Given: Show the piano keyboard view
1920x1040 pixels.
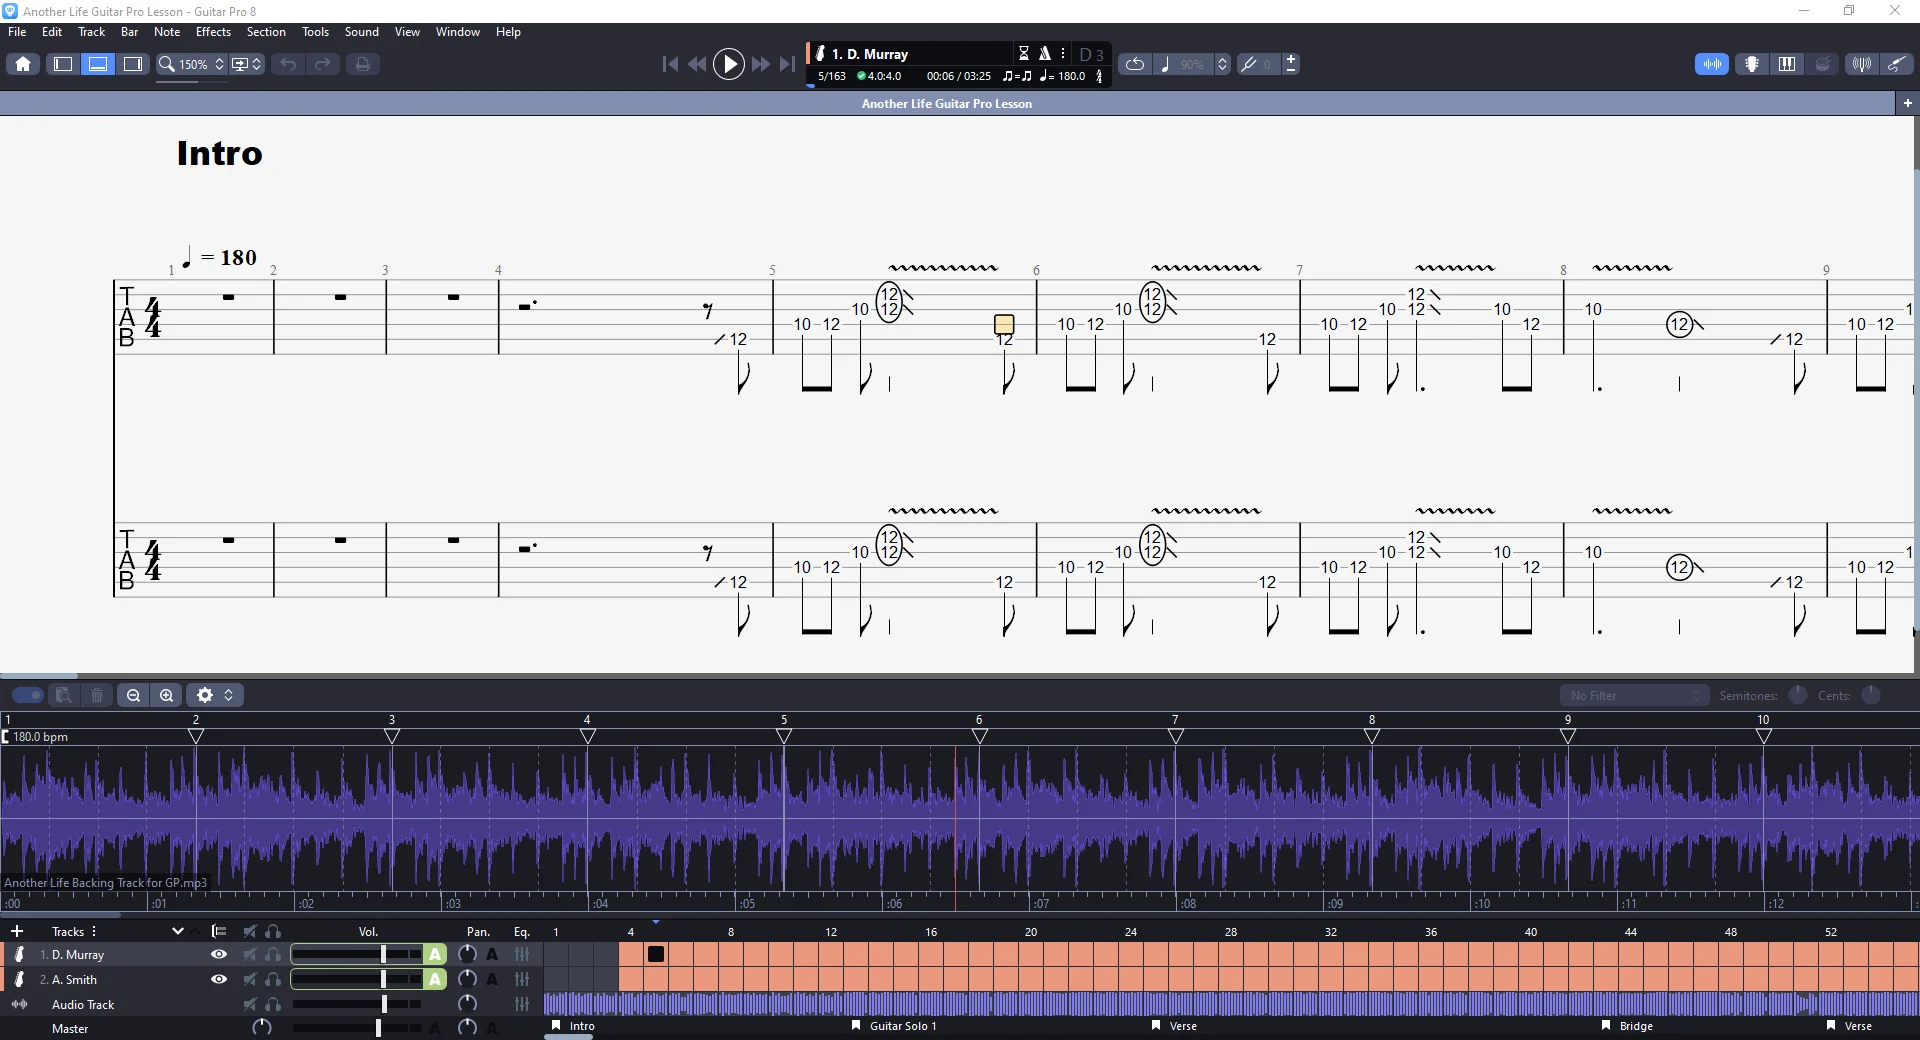Looking at the screenshot, I should coord(1787,64).
